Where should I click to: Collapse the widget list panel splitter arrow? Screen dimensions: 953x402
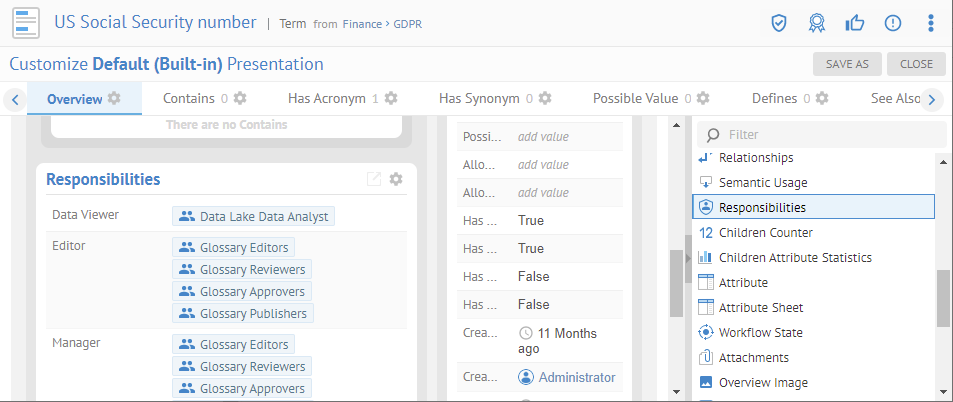(x=687, y=259)
